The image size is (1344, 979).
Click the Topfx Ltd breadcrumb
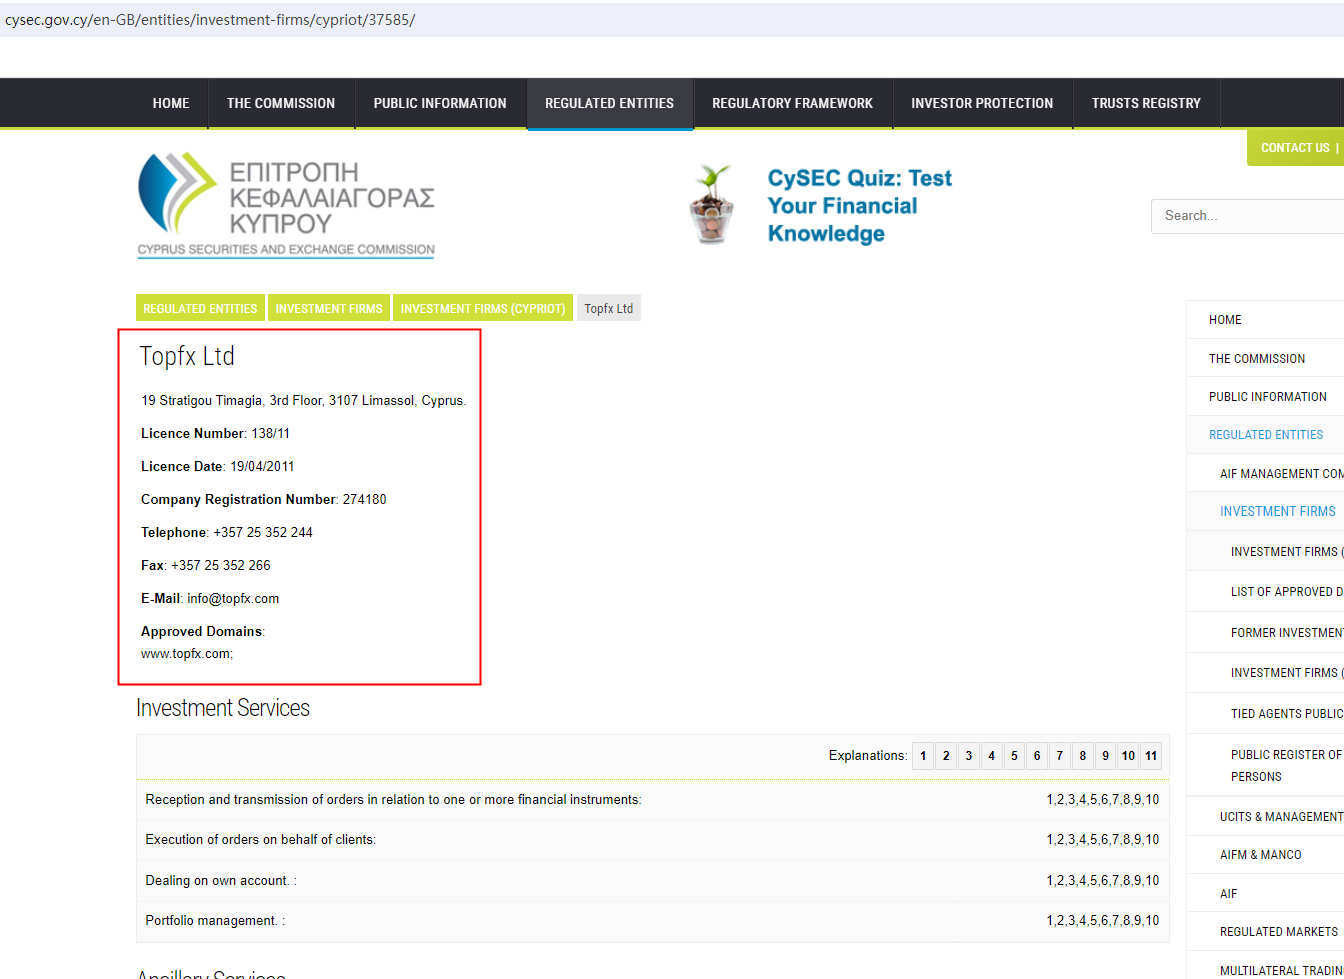(x=609, y=309)
